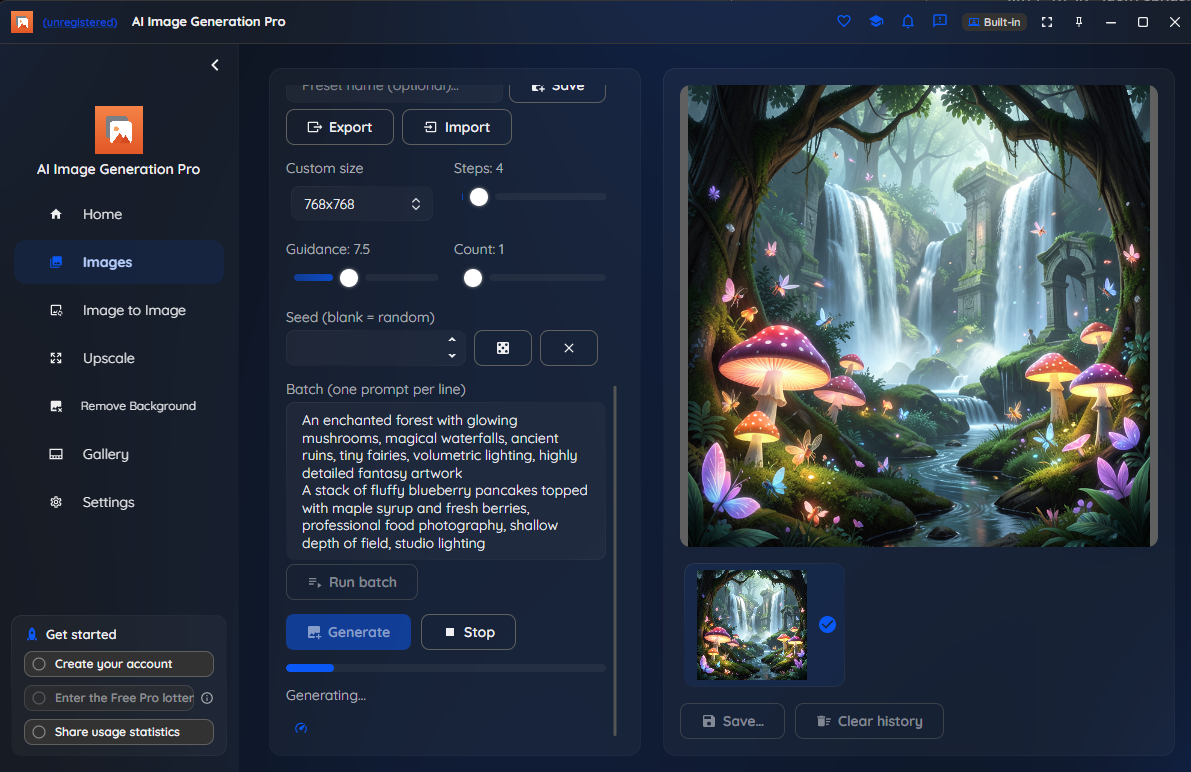Click the Home house icon
The width and height of the screenshot is (1191, 772).
pos(56,214)
